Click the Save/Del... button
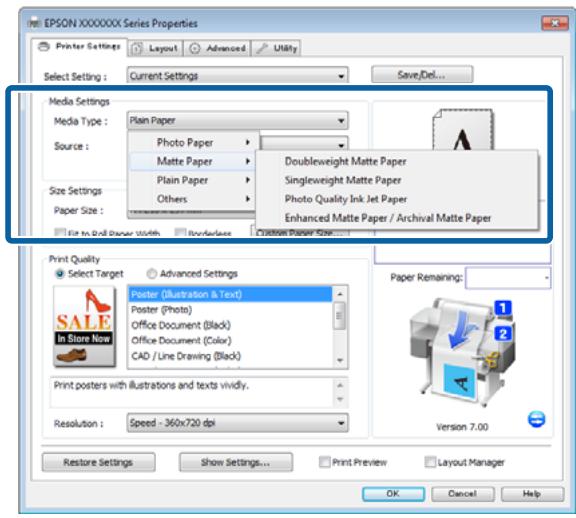The image size is (576, 518). (x=422, y=75)
